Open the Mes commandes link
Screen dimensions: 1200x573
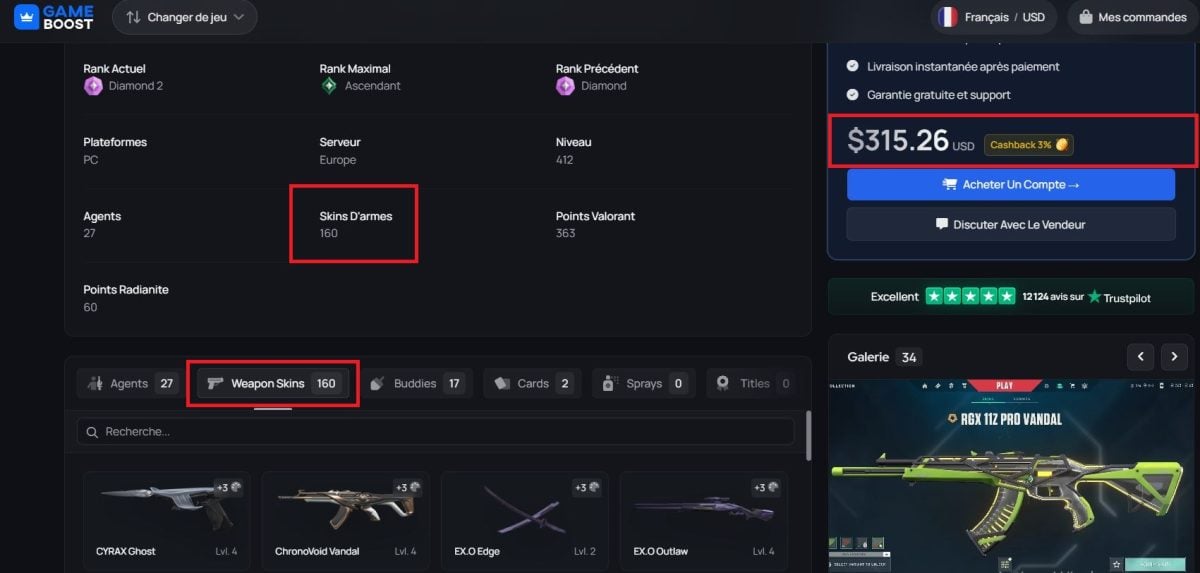tap(1132, 17)
